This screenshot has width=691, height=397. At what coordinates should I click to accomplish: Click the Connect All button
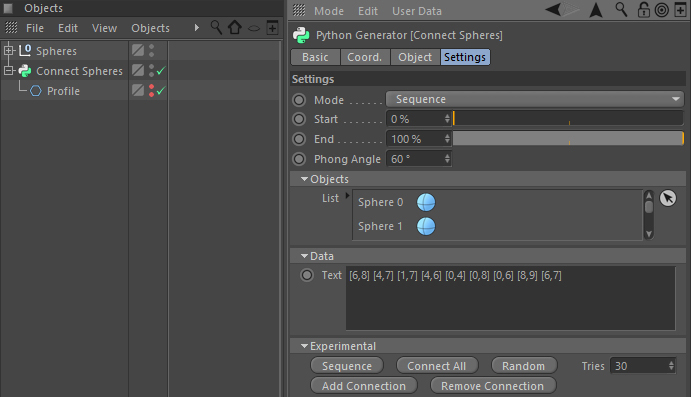tap(437, 366)
